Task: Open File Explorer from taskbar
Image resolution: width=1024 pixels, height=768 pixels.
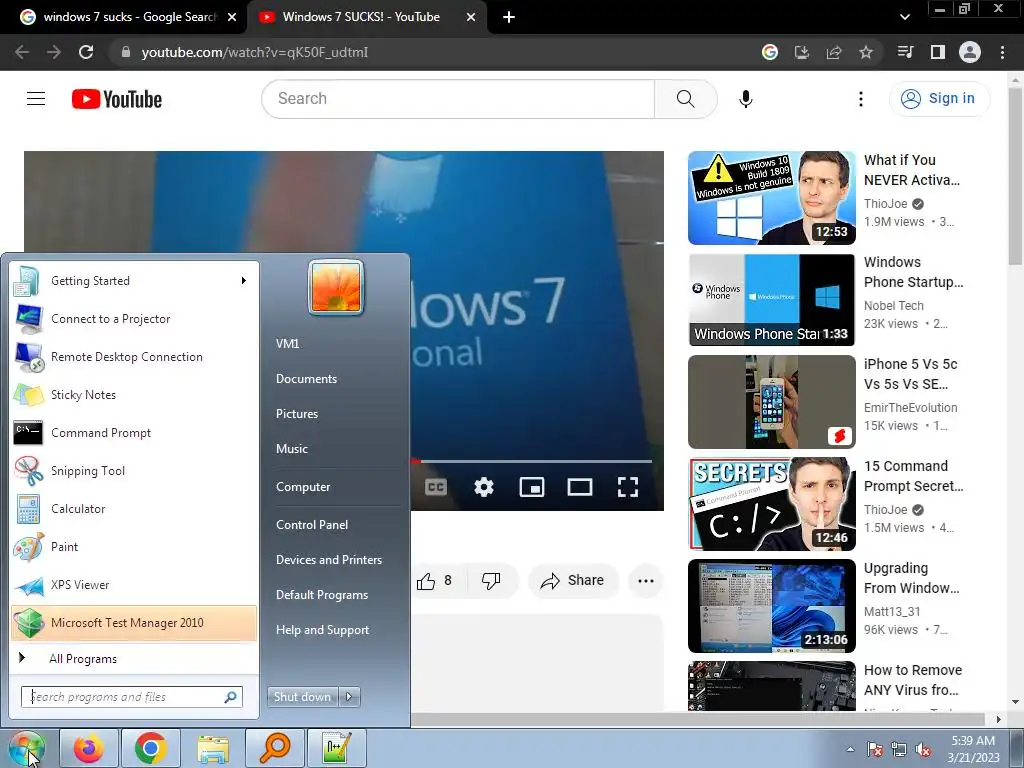Action: tap(213, 748)
